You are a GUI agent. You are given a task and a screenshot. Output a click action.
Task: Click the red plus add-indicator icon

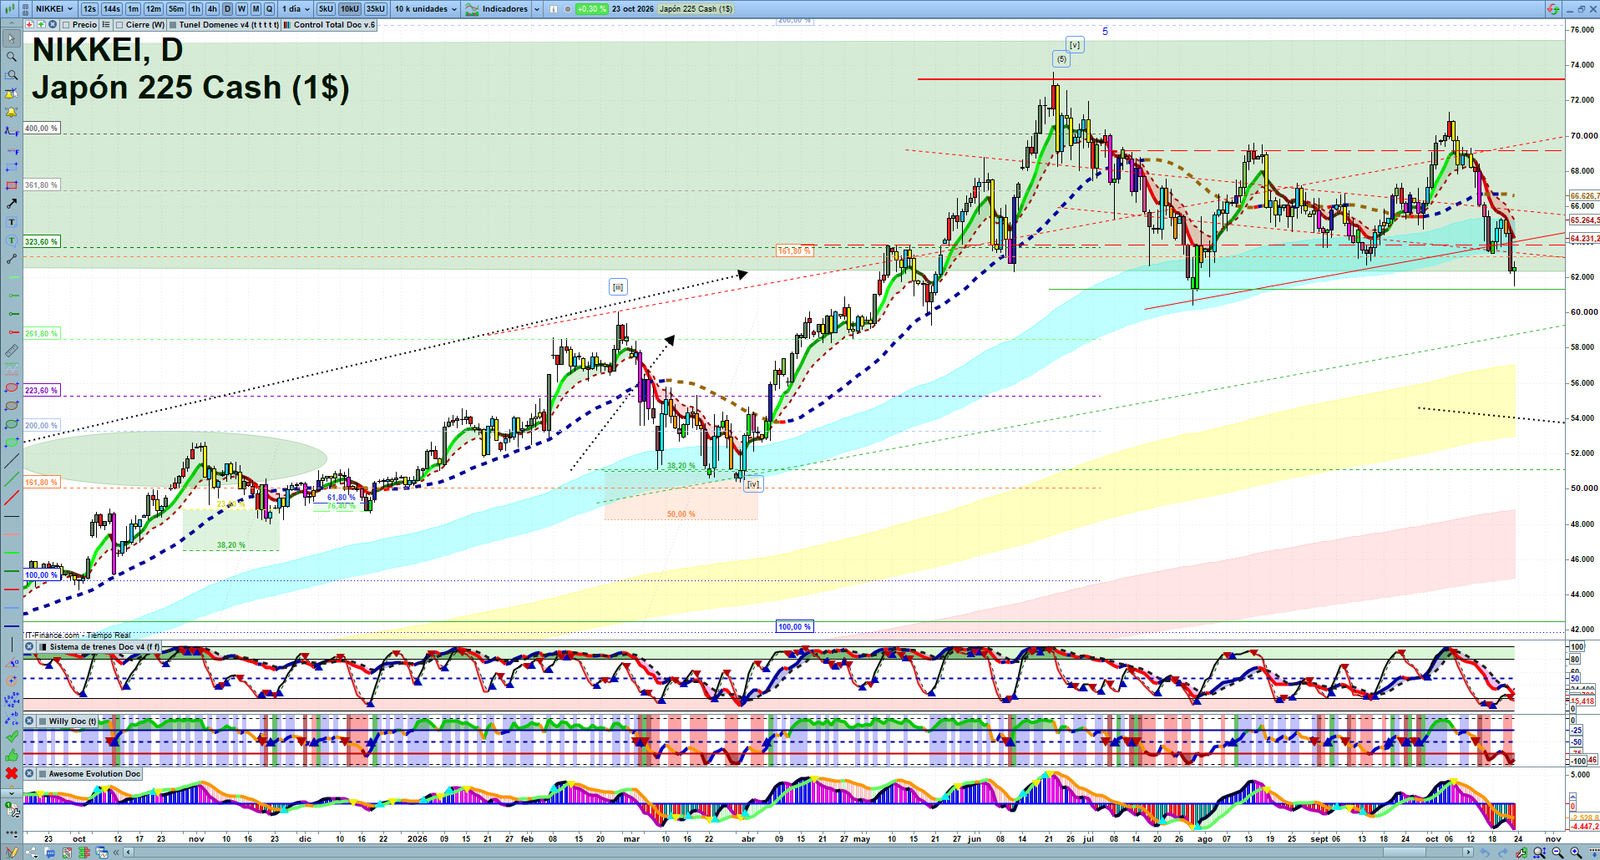pos(30,25)
